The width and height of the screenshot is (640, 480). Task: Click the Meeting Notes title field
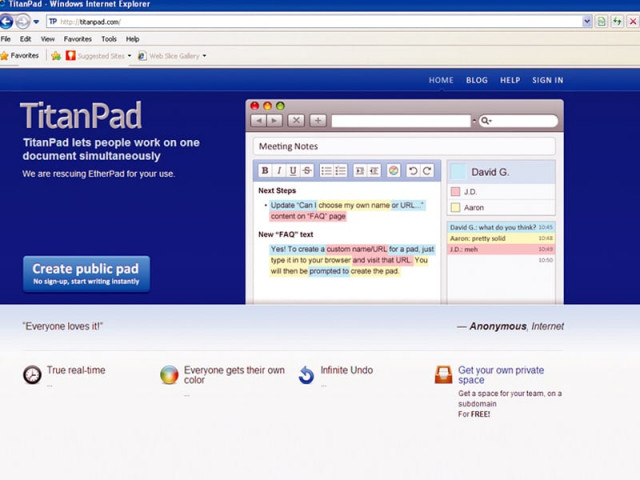coord(404,146)
